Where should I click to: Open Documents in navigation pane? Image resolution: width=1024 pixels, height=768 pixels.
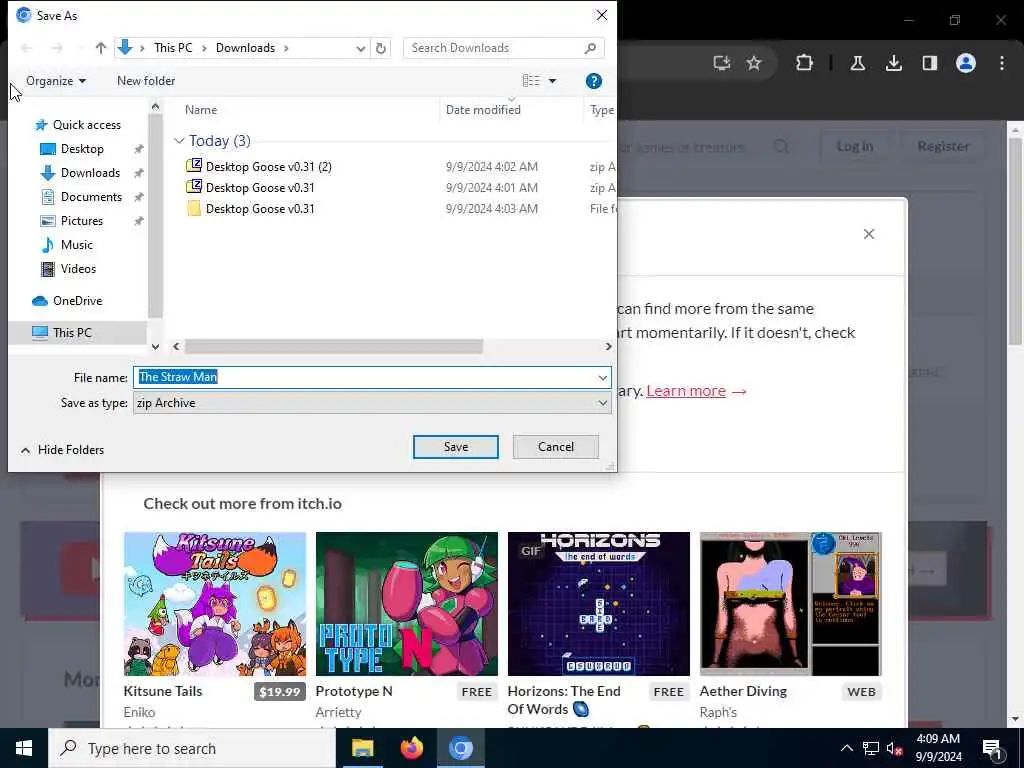point(91,197)
